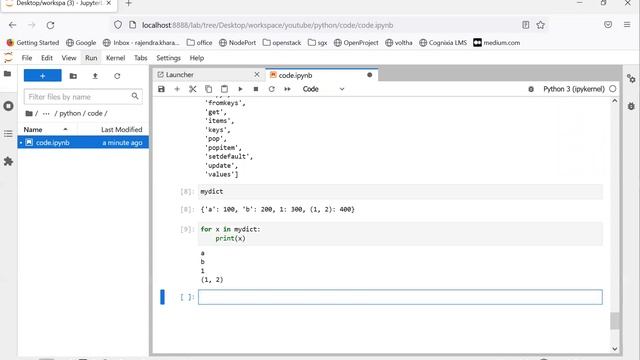Upload files with the upload arrow icon
Viewport: 640px width, 360px height.
tap(95, 76)
